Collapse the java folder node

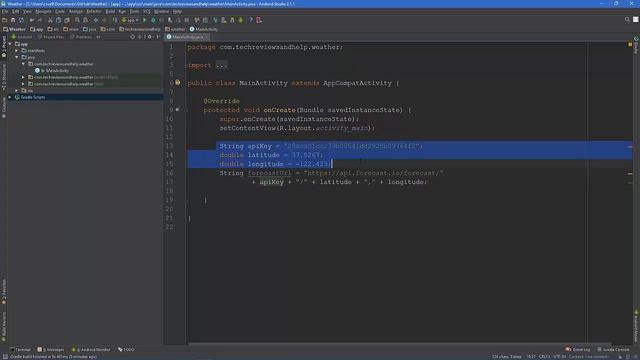[x=17, y=57]
